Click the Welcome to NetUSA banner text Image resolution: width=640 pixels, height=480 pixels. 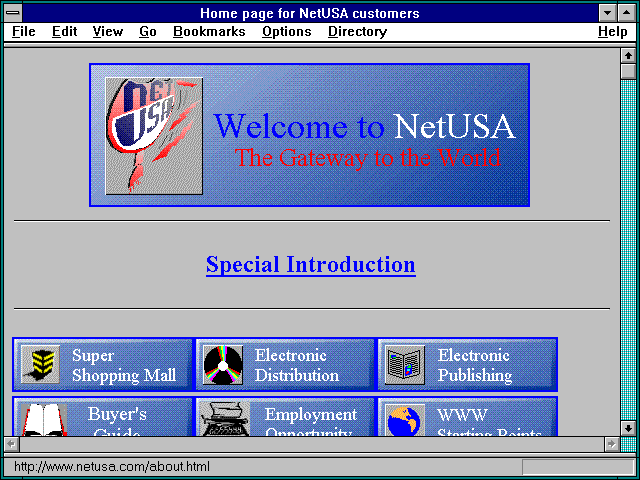click(x=364, y=126)
